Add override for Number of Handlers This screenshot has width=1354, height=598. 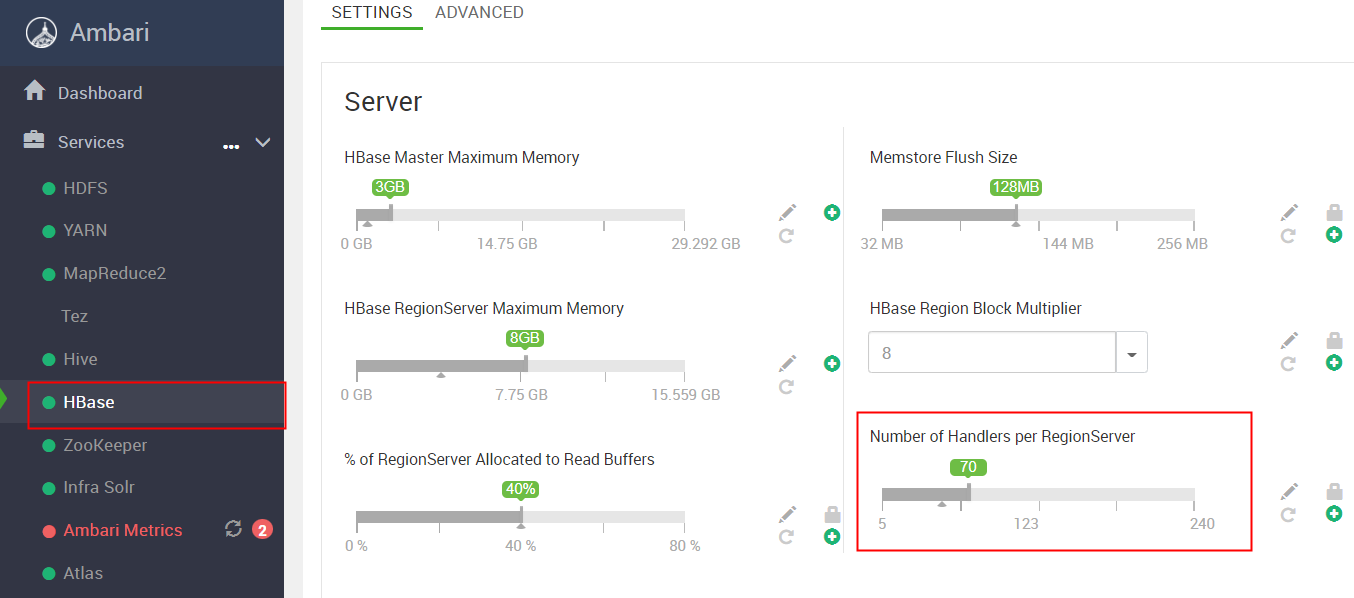point(1334,513)
